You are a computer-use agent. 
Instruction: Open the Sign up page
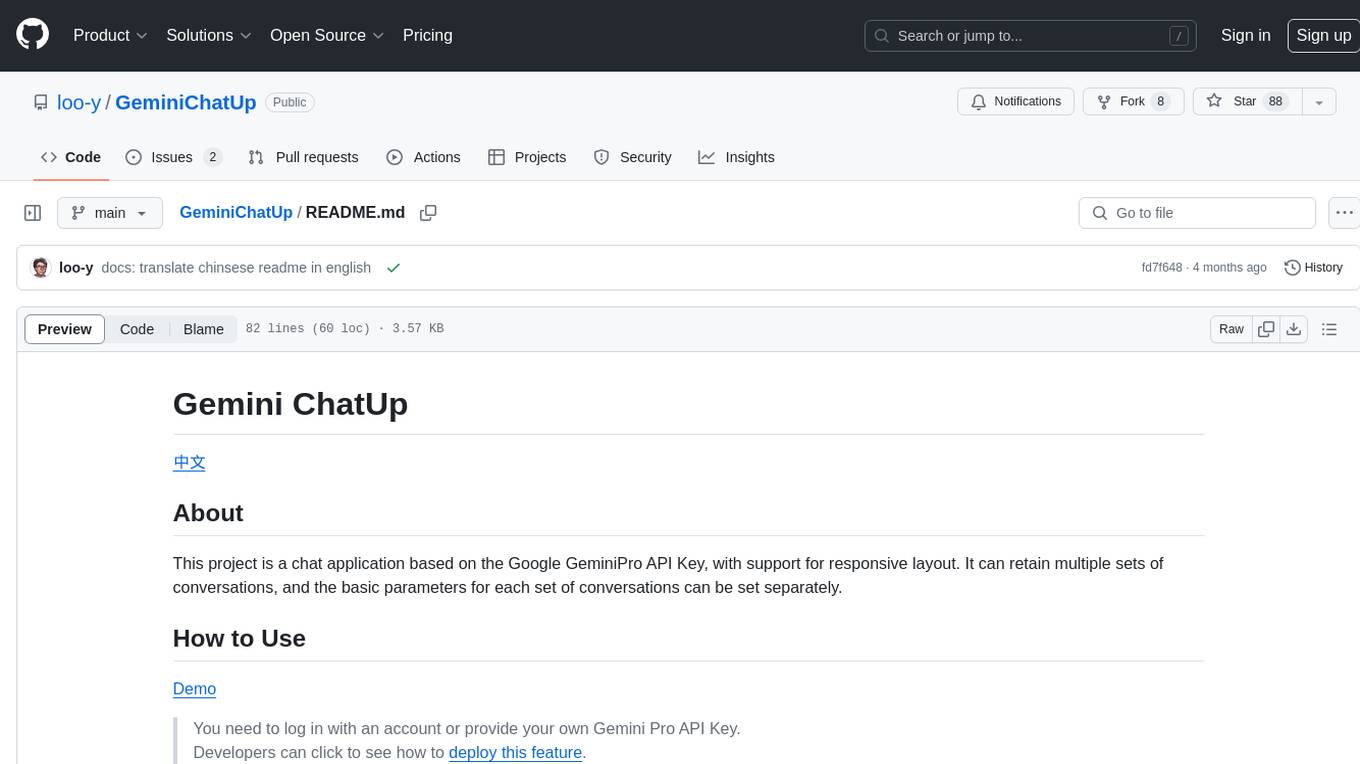pyautogui.click(x=1323, y=35)
